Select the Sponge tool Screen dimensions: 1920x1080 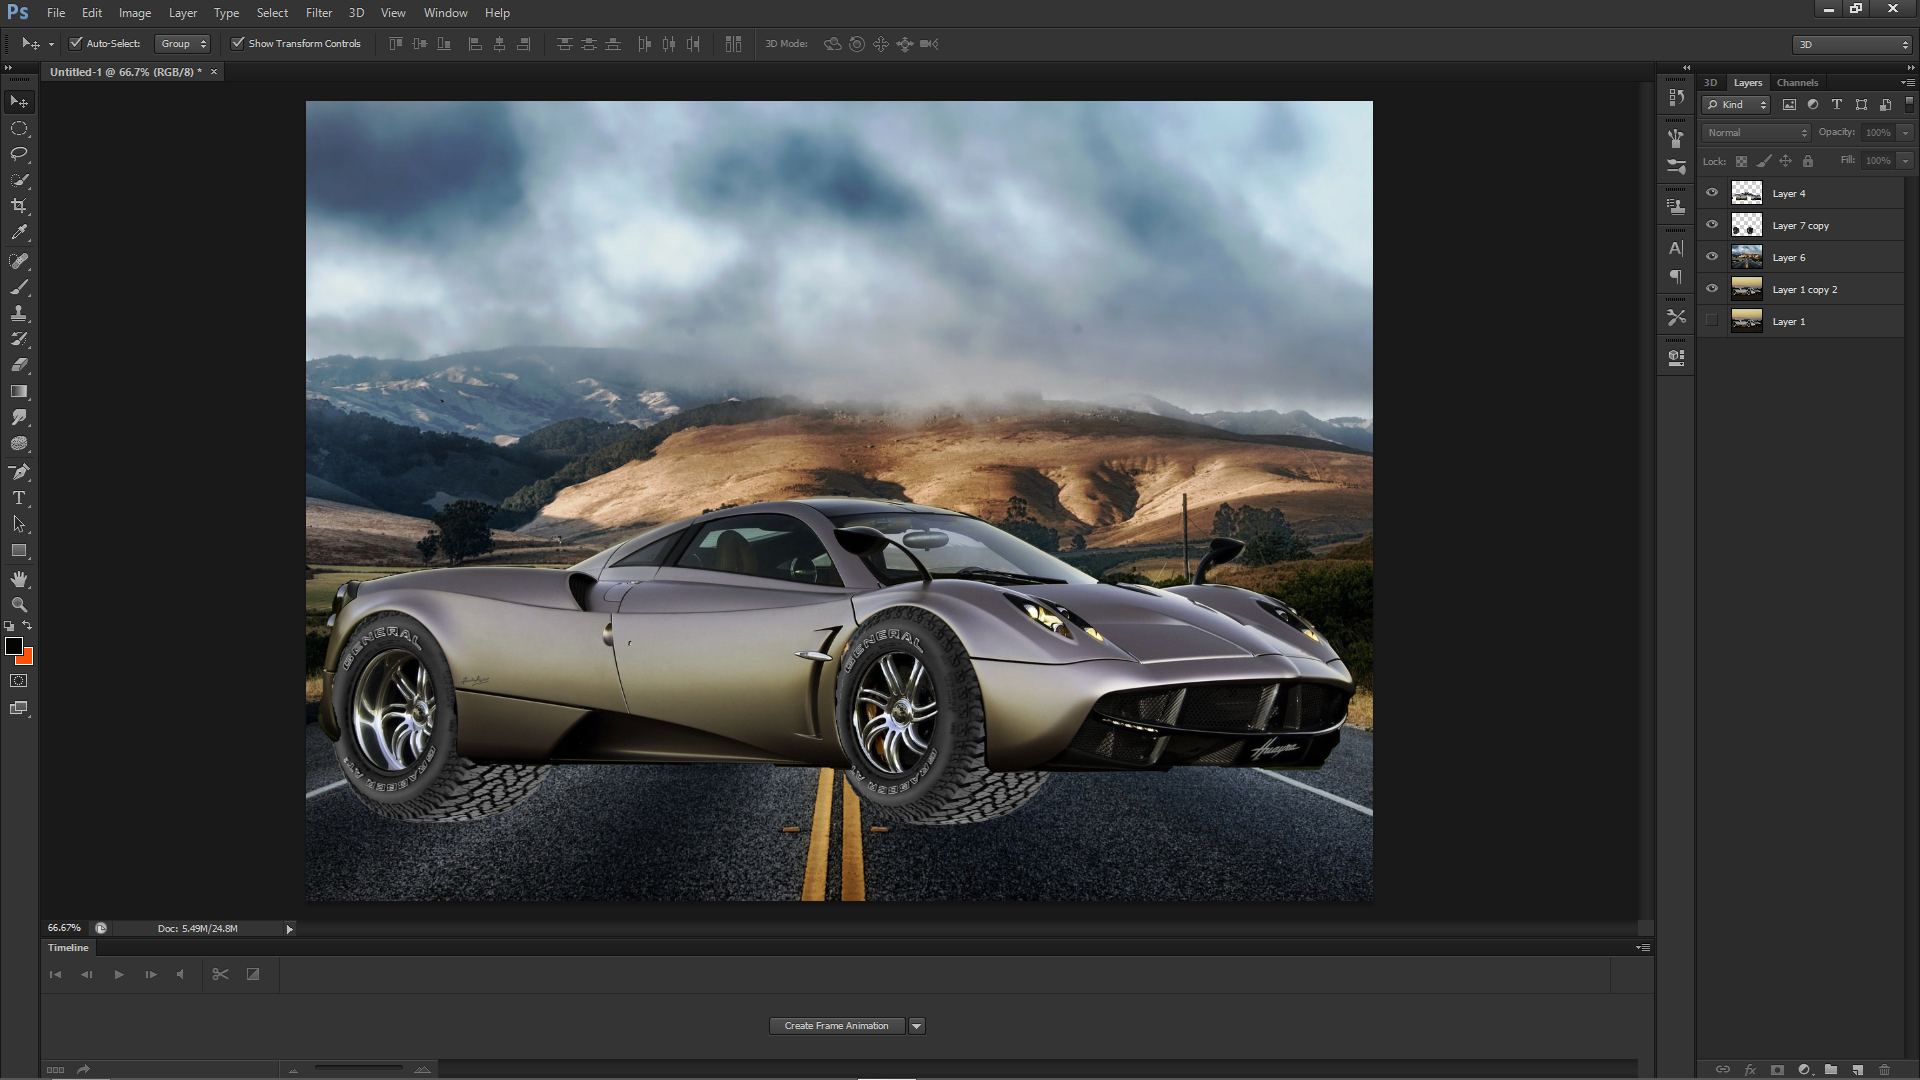click(x=19, y=443)
